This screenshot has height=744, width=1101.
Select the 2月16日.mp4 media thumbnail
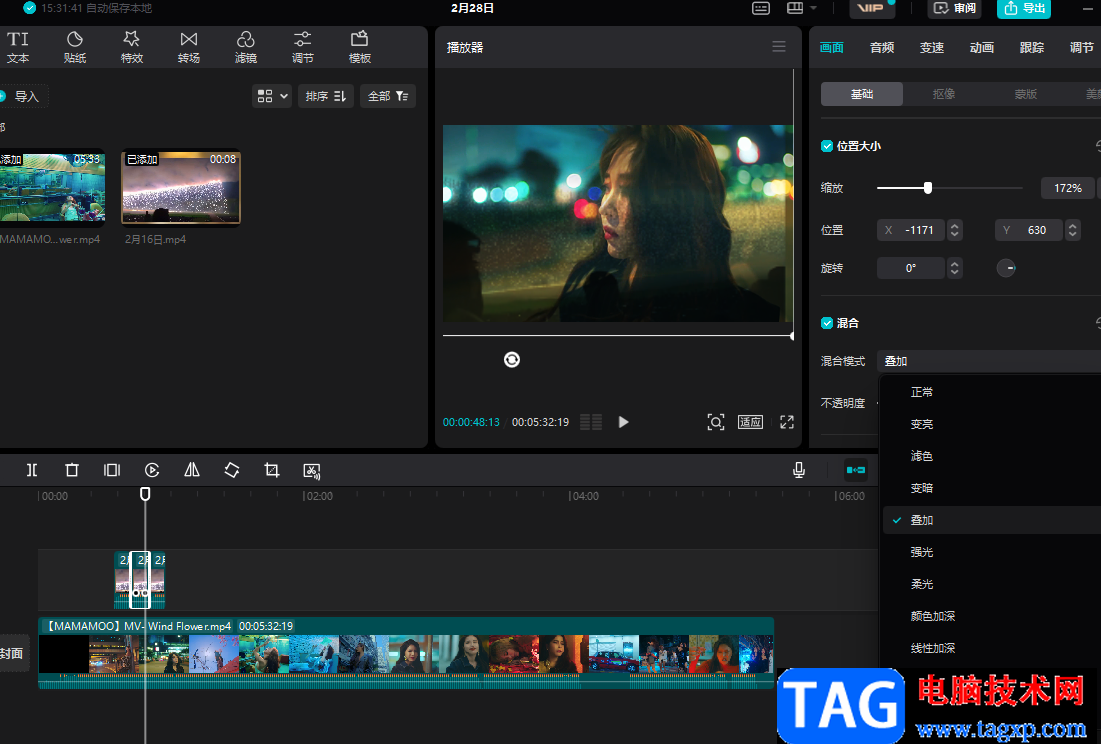[181, 187]
